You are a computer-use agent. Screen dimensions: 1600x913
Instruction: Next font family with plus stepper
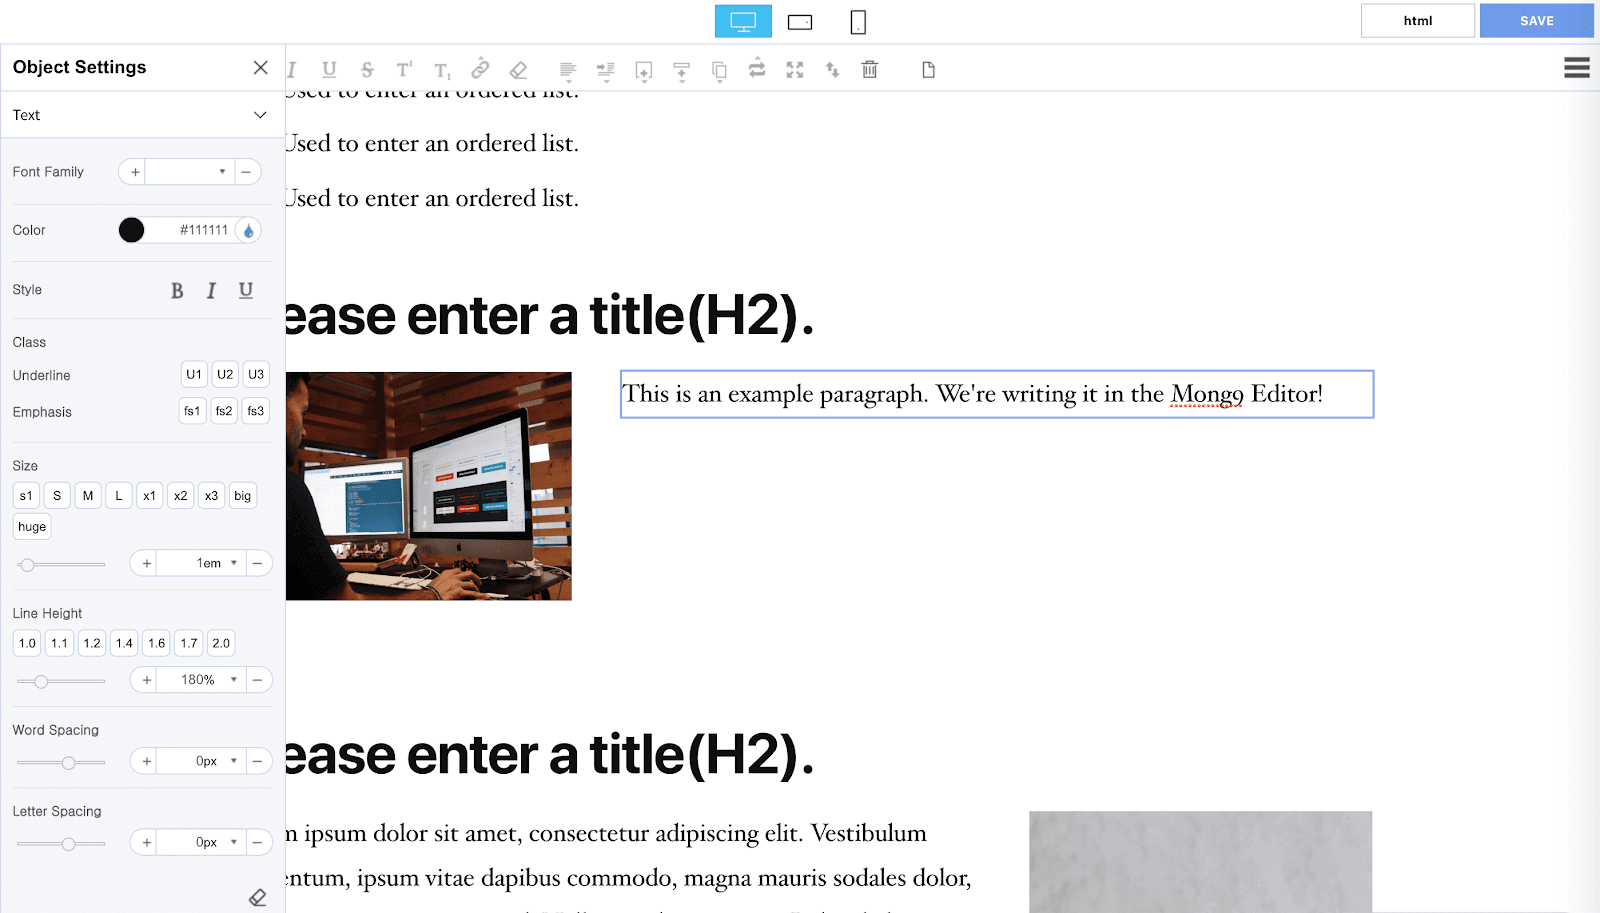134,172
